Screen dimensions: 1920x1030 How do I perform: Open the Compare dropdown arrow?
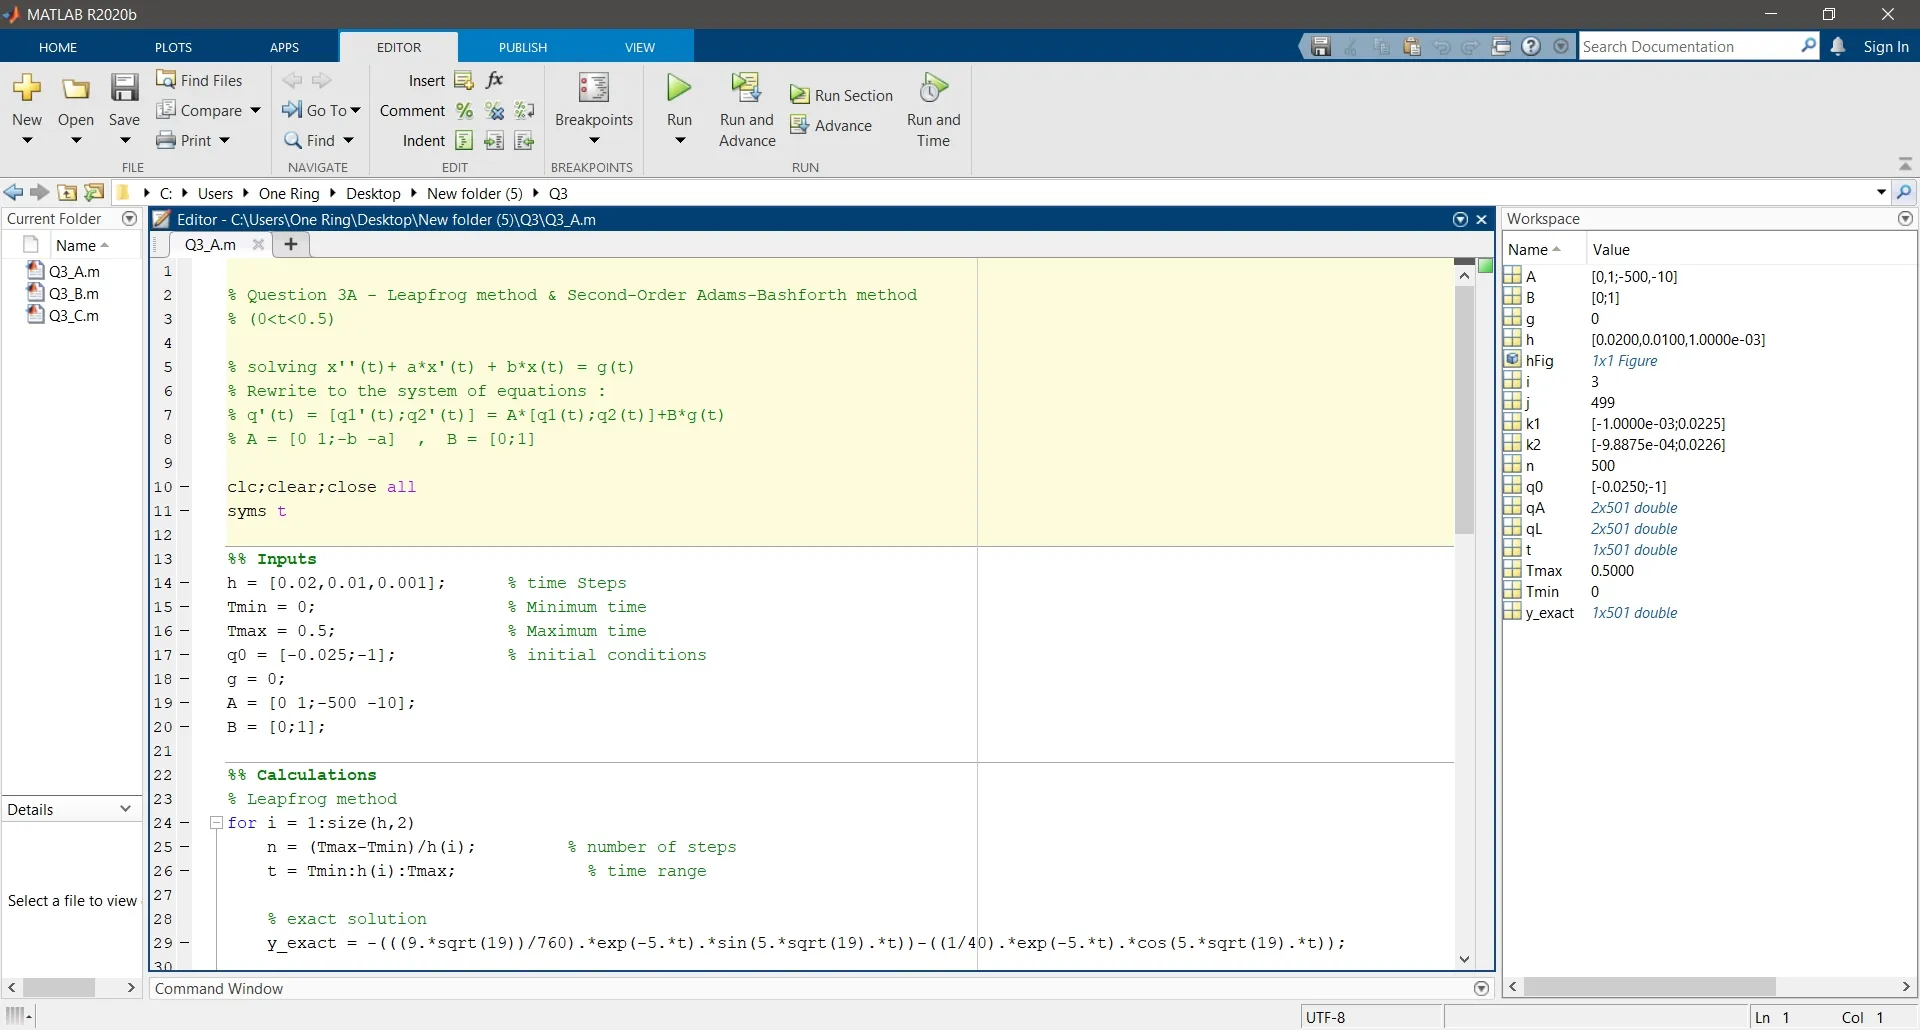pos(256,110)
